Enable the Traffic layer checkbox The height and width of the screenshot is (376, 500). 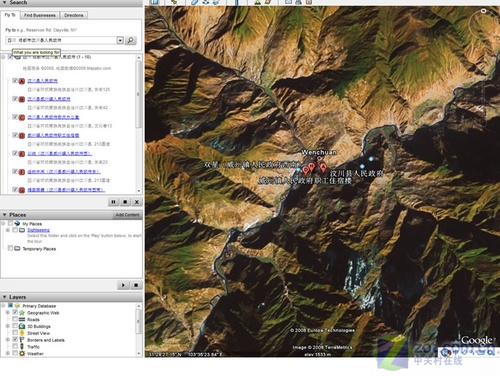click(x=15, y=346)
